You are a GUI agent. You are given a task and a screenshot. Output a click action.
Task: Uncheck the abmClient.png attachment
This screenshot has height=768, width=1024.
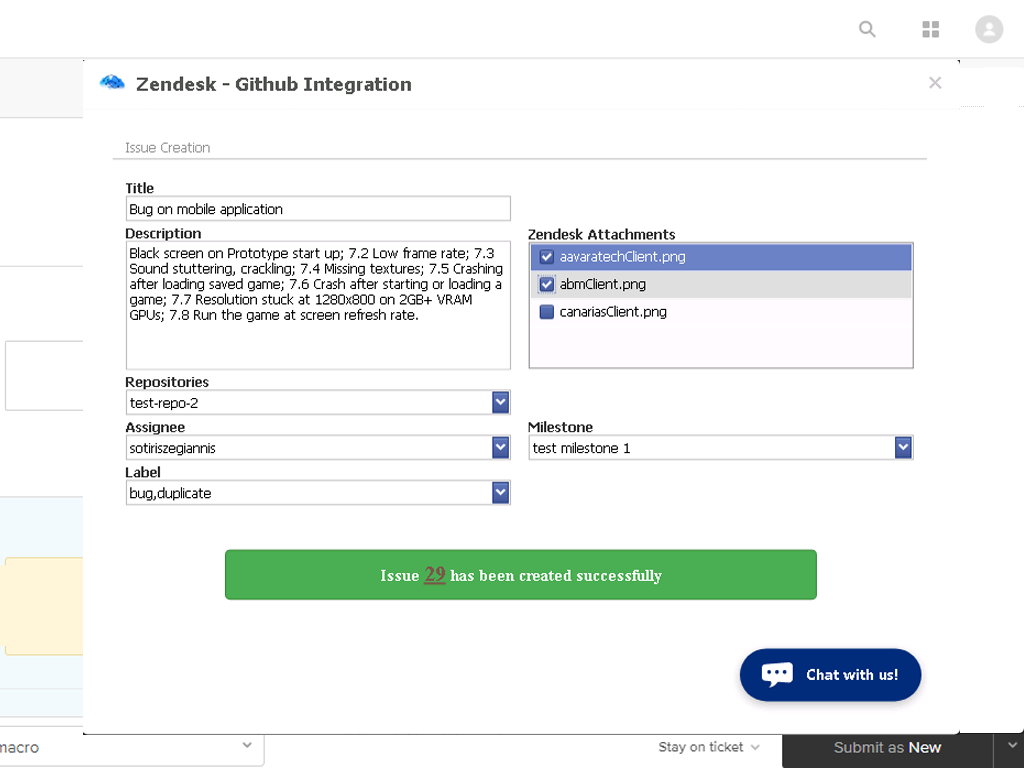(x=546, y=284)
